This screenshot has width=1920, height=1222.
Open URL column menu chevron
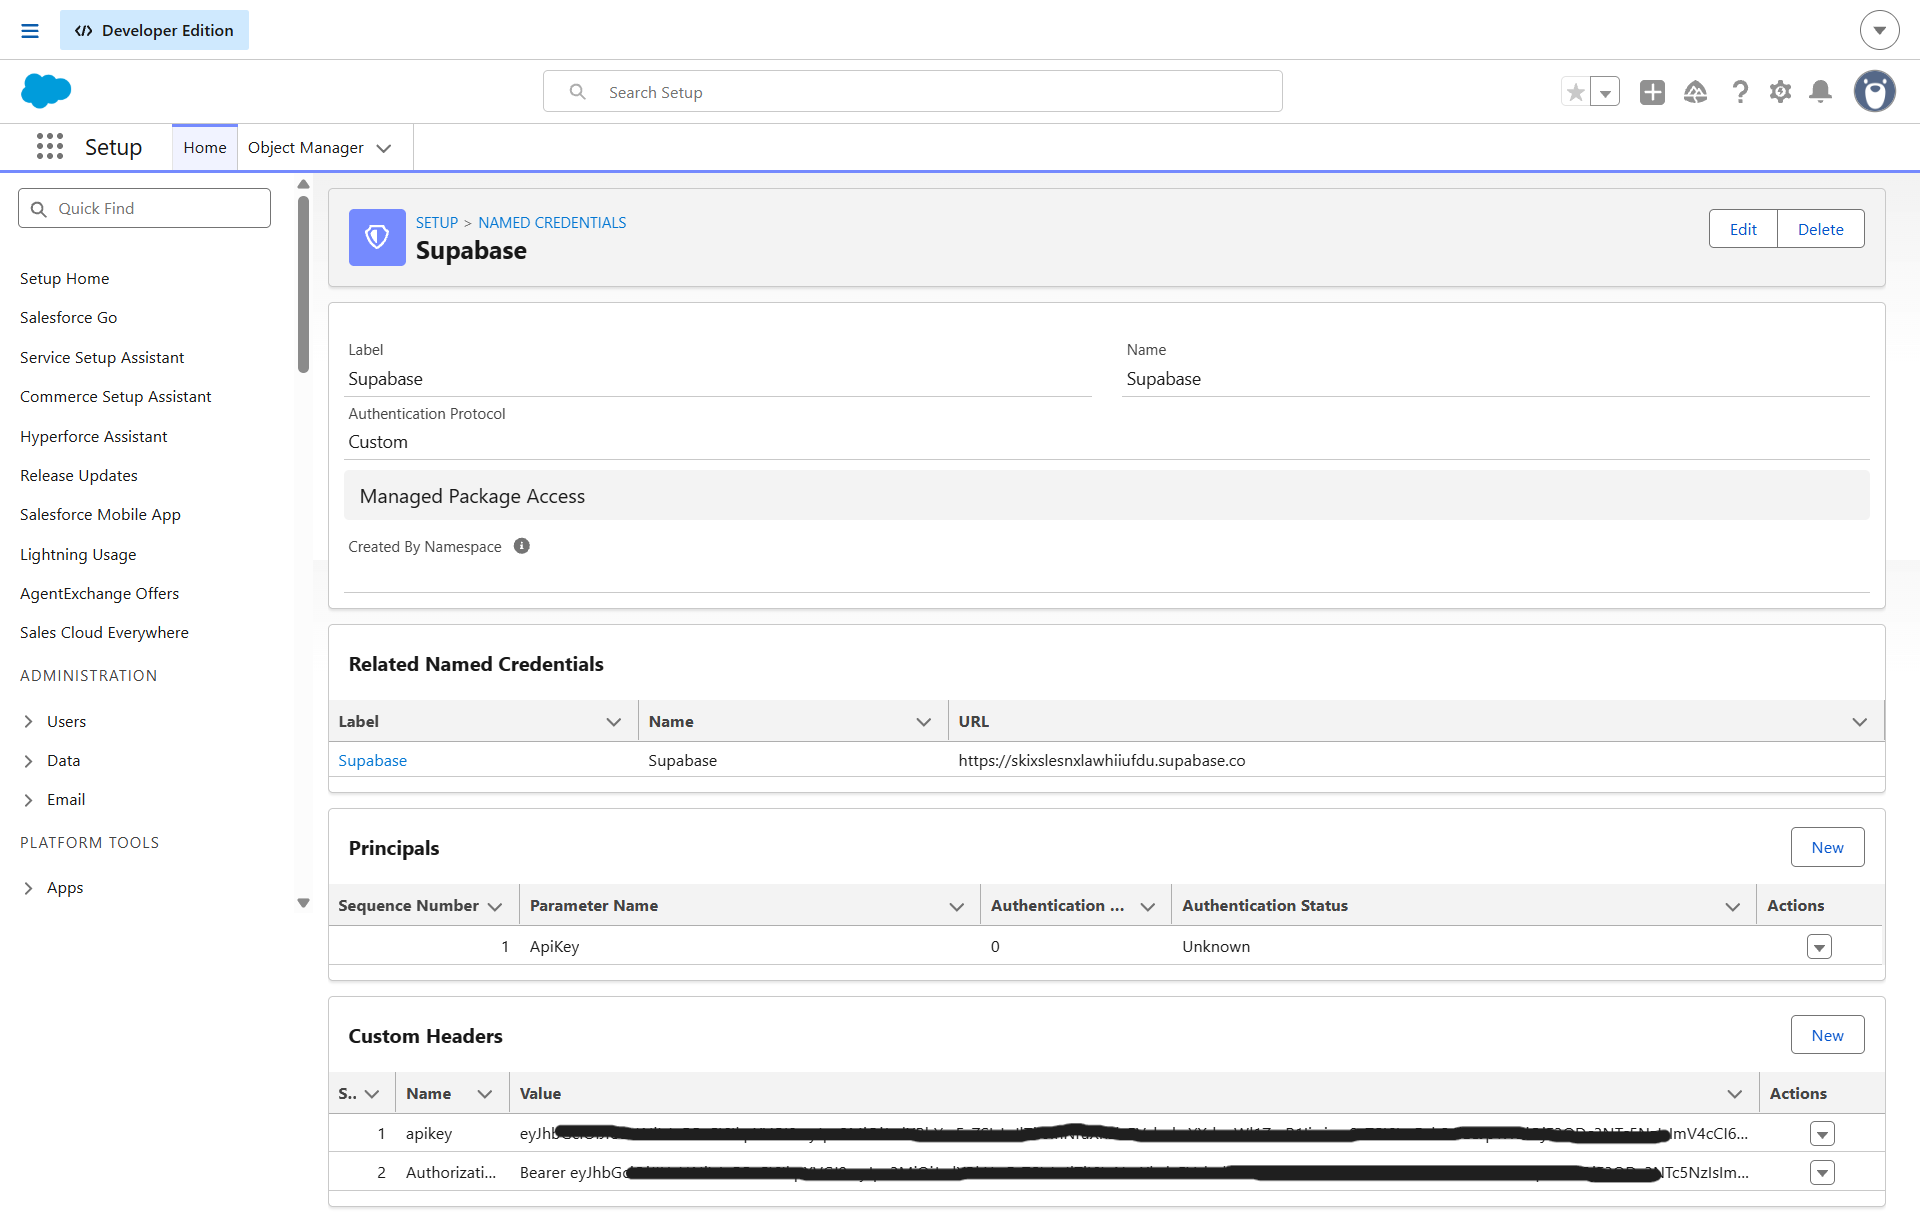(x=1860, y=721)
